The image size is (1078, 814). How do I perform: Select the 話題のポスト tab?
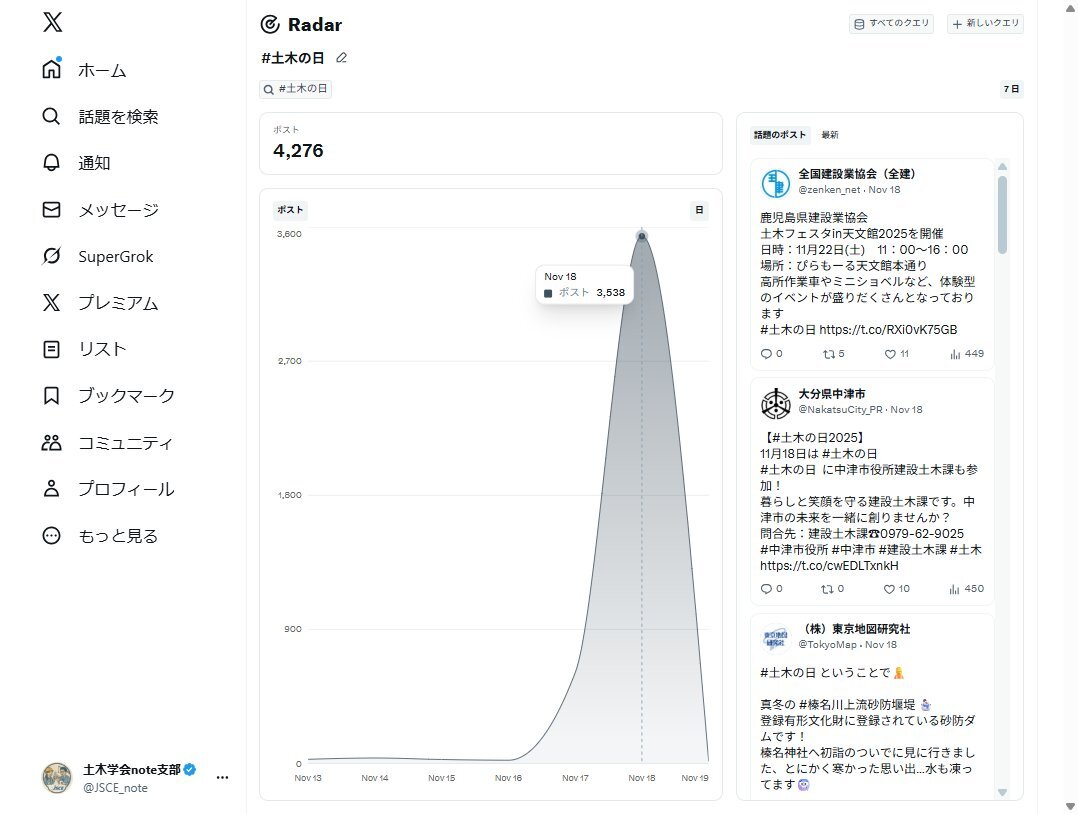[x=780, y=135]
